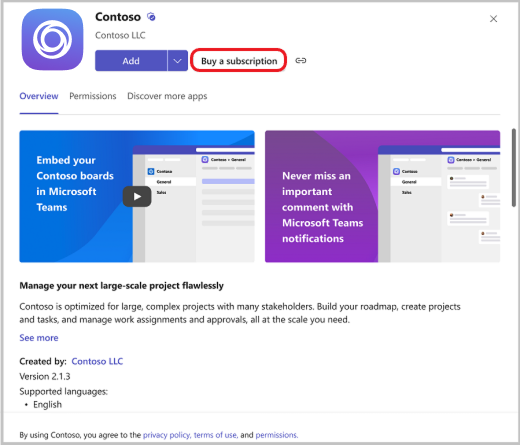Image resolution: width=520 pixels, height=445 pixels.
Task: Open the Discover more apps tab
Action: click(167, 96)
